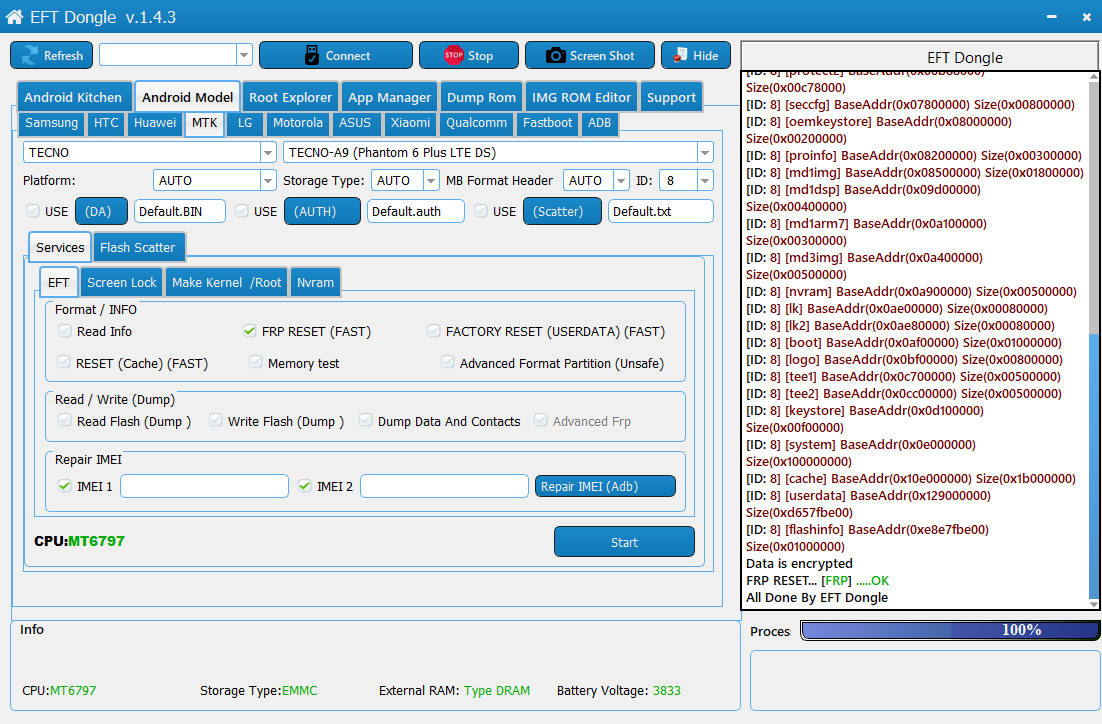The image size is (1102, 724).
Task: Check the Write Flash (Dump) box
Action: pyautogui.click(x=216, y=420)
